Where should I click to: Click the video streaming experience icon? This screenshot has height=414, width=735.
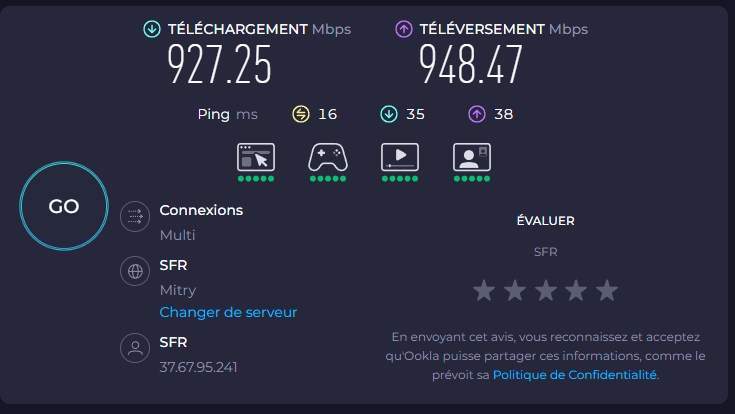point(400,157)
